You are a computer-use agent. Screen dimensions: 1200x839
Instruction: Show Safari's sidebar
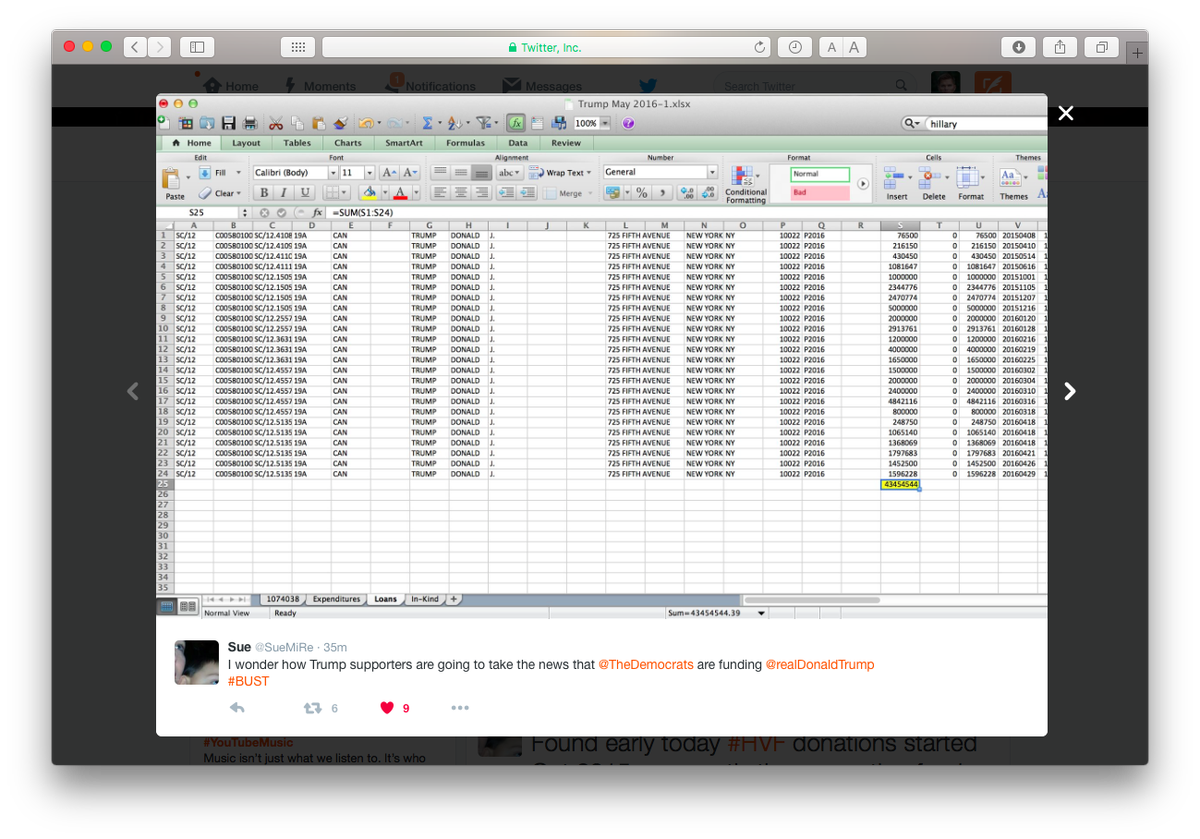[197, 47]
